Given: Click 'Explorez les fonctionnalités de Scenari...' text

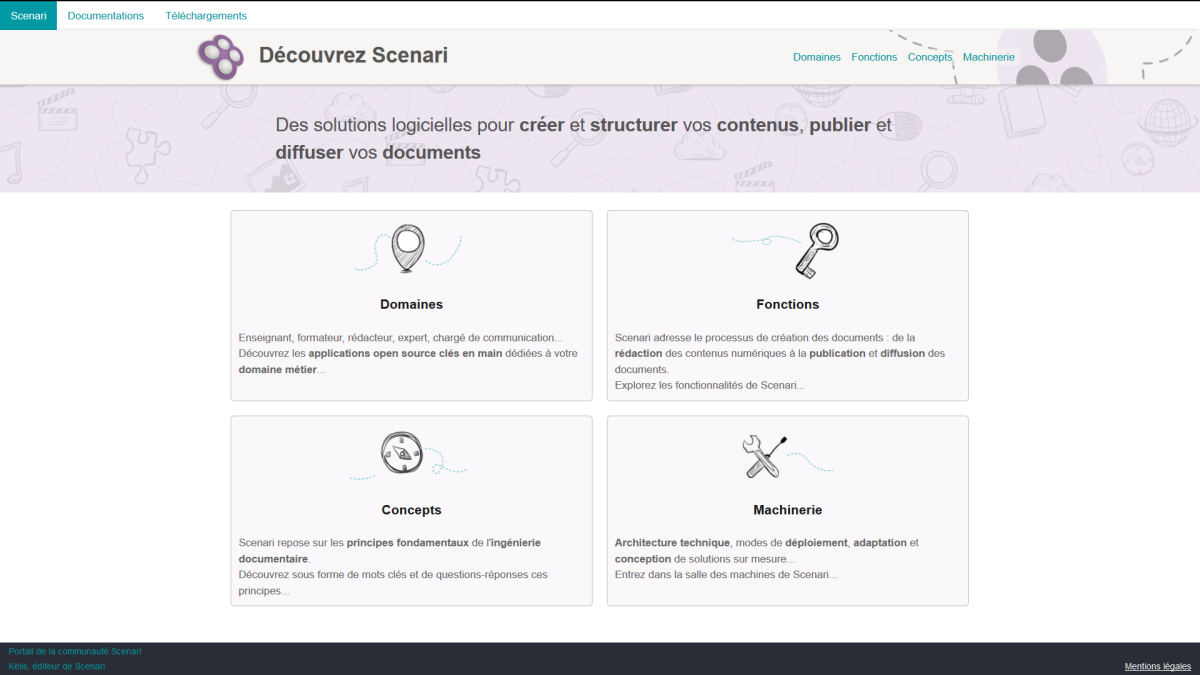Looking at the screenshot, I should coord(710,385).
